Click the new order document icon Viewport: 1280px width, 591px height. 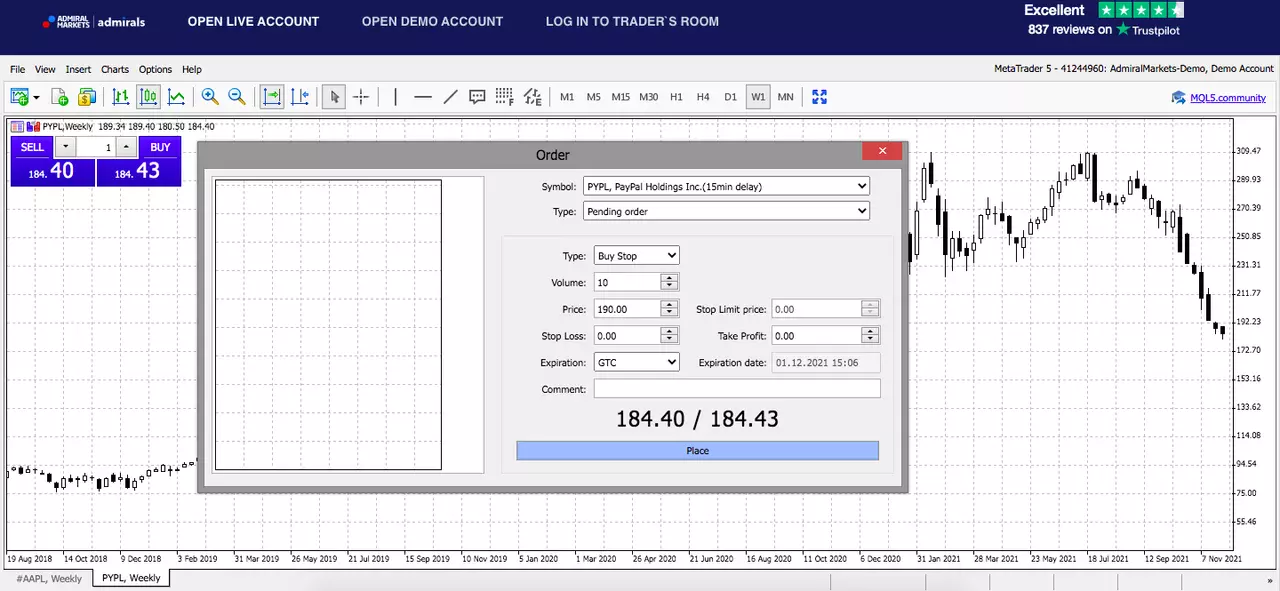(60, 97)
